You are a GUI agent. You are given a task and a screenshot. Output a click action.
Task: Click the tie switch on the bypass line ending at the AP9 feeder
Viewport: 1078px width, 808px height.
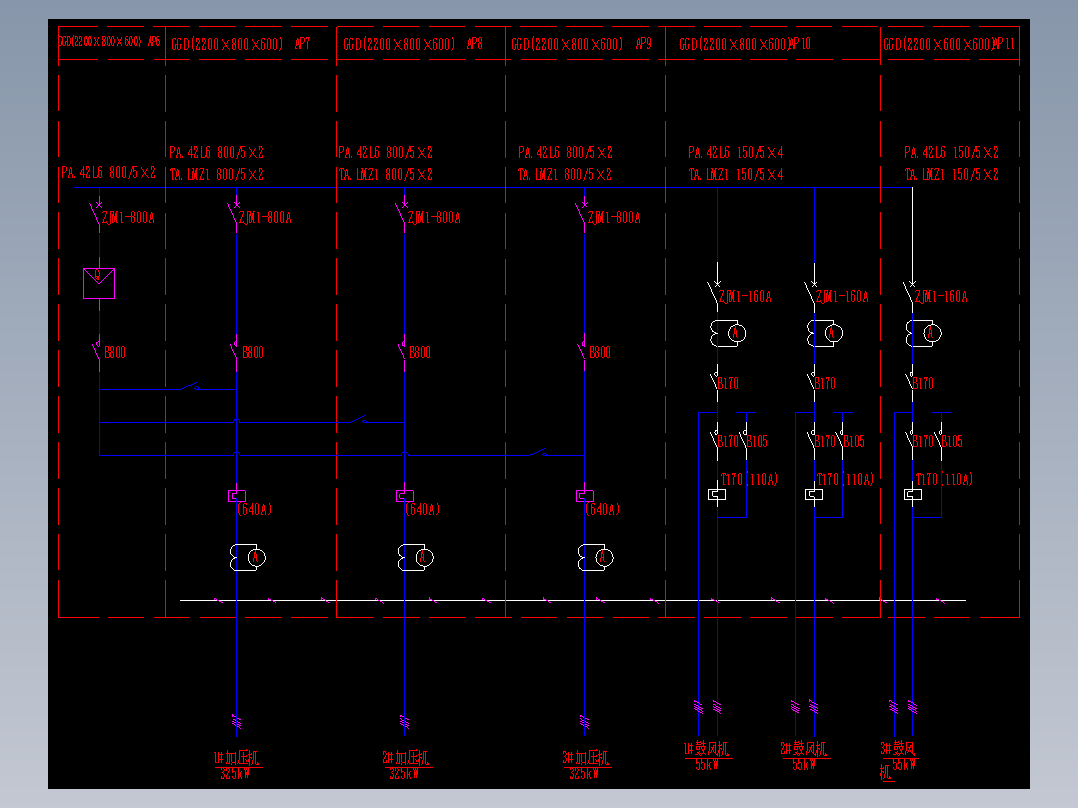pos(538,452)
